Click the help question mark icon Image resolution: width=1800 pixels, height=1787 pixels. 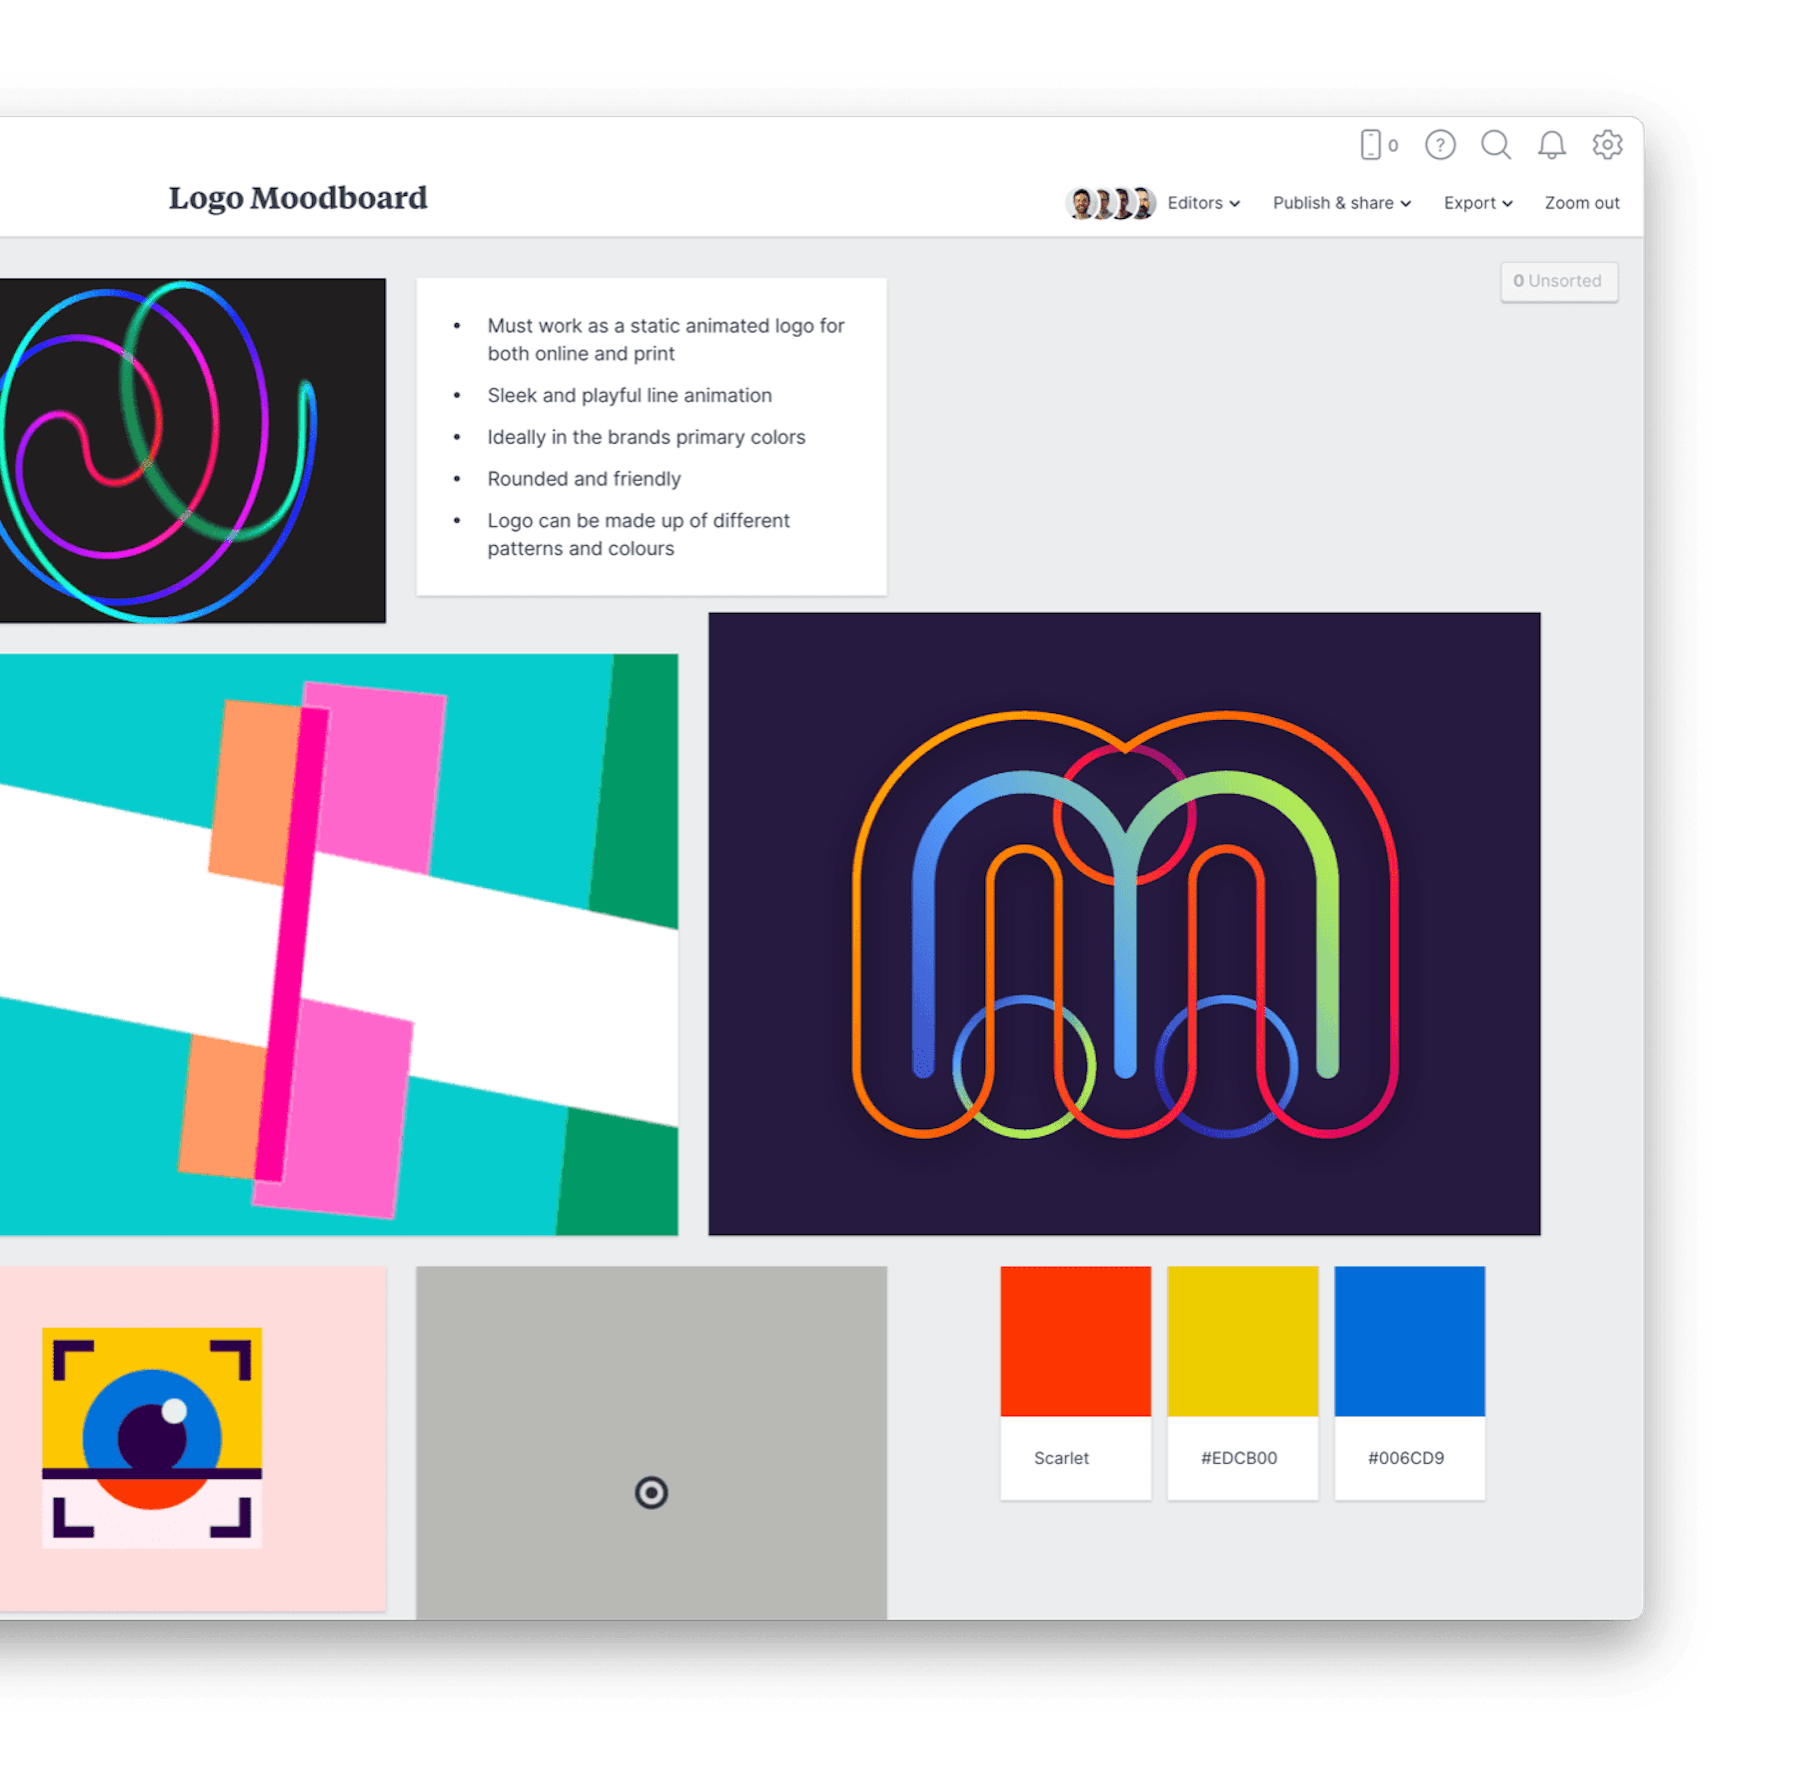1438,145
